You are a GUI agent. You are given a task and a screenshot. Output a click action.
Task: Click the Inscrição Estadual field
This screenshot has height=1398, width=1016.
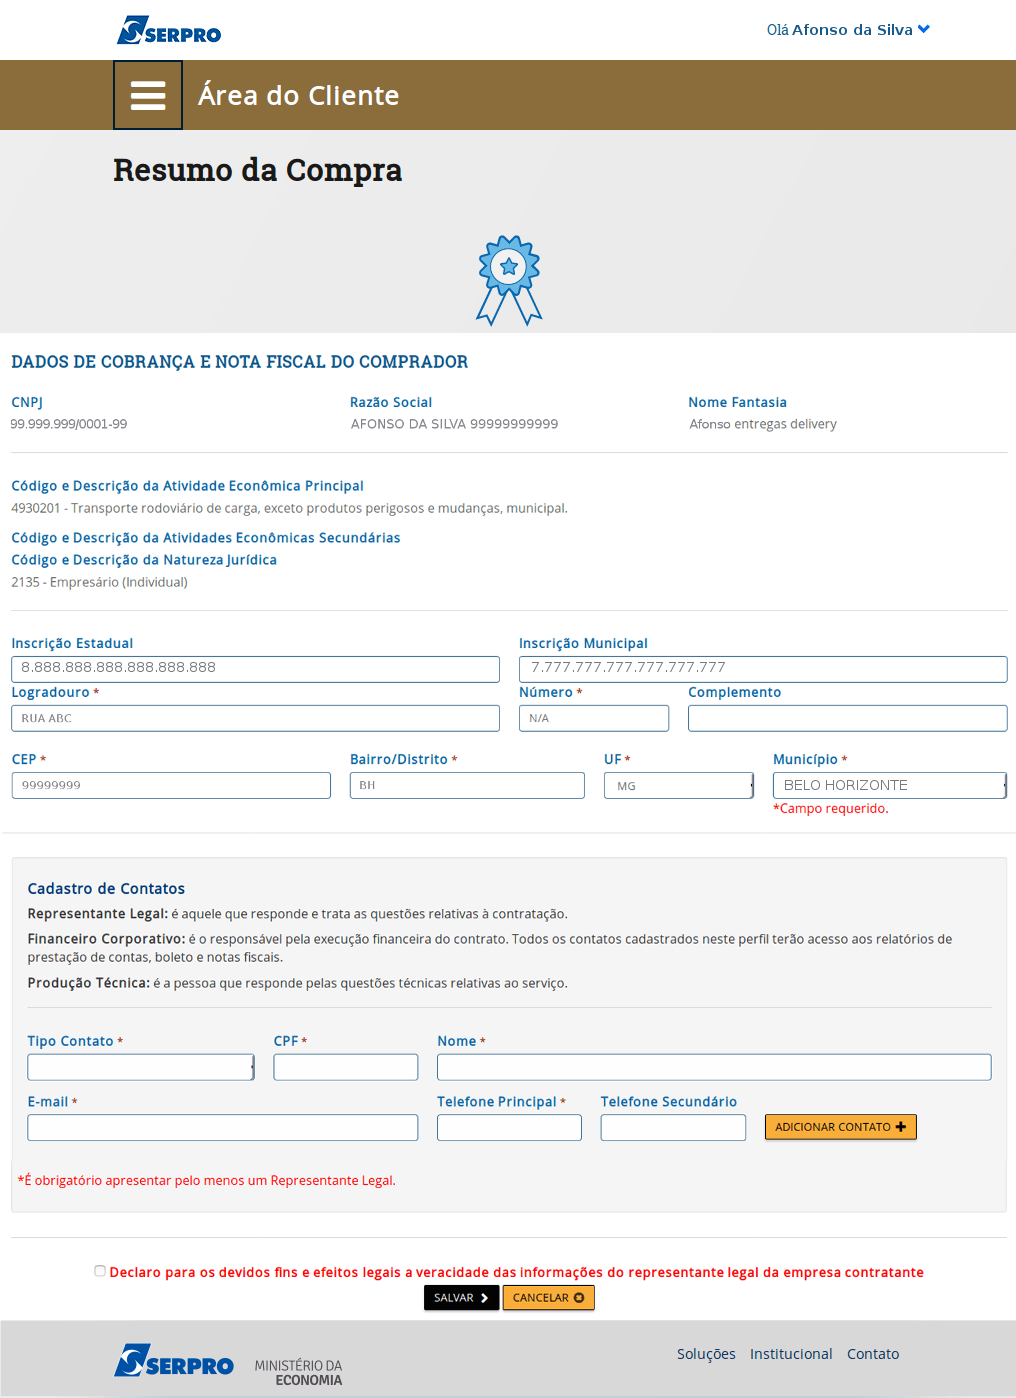[x=255, y=669]
